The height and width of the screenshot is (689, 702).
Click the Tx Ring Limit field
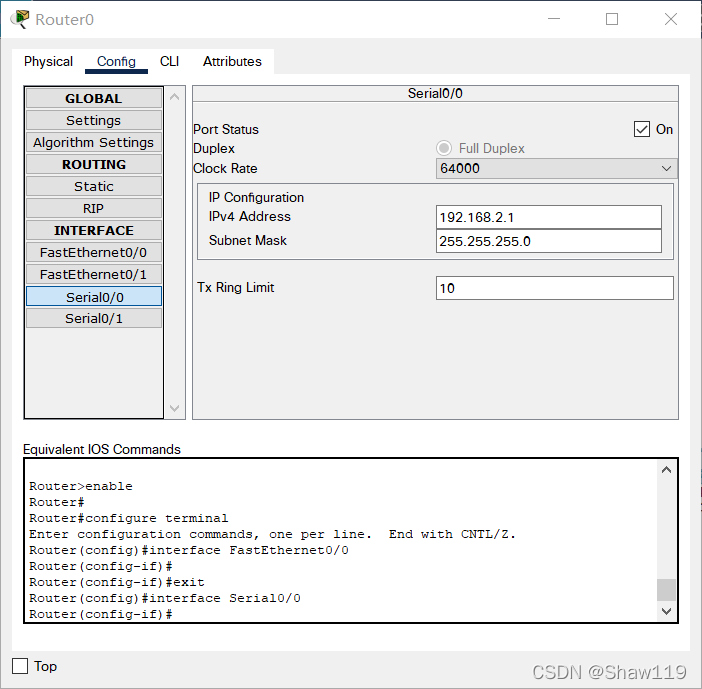[554, 288]
